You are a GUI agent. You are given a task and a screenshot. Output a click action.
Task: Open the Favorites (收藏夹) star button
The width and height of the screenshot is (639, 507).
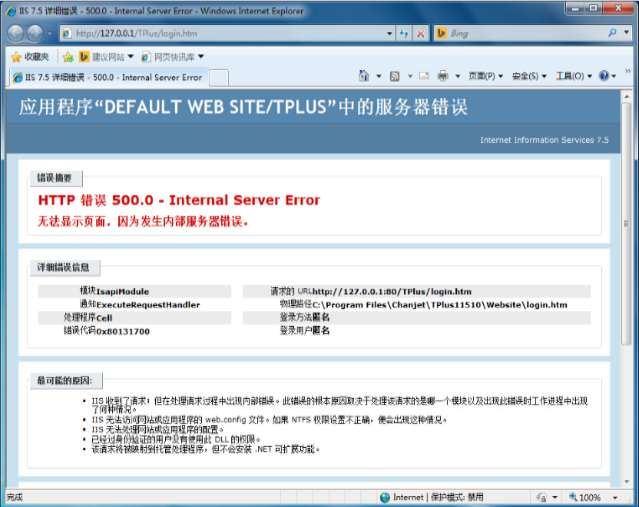click(x=30, y=57)
